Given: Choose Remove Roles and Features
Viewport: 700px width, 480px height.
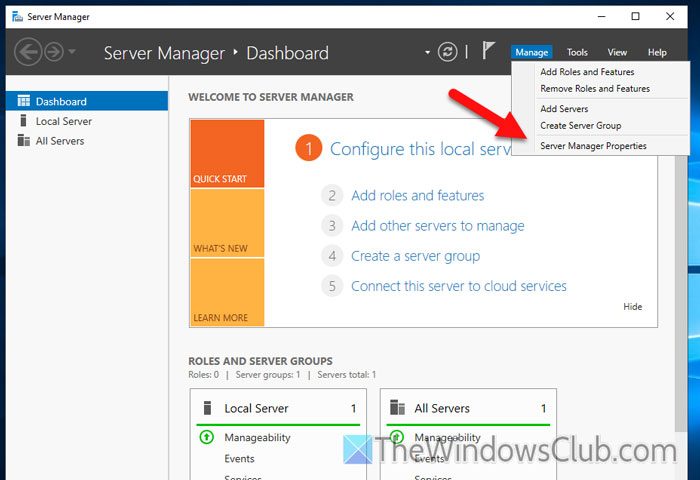Looking at the screenshot, I should click(600, 88).
